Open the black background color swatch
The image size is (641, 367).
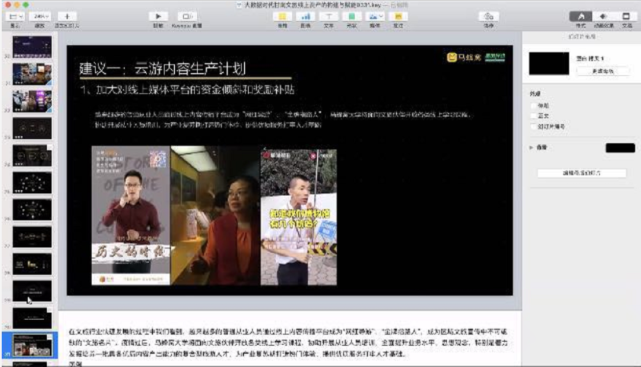click(x=620, y=148)
